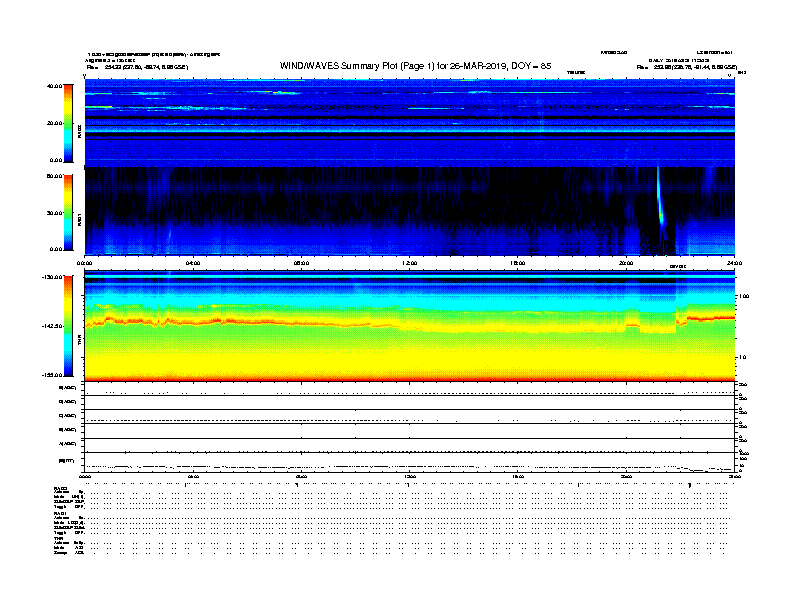Image resolution: width=792 pixels, height=612 pixels.
Task: Click the 100 label on the TNR right axis
Action: [x=744, y=296]
